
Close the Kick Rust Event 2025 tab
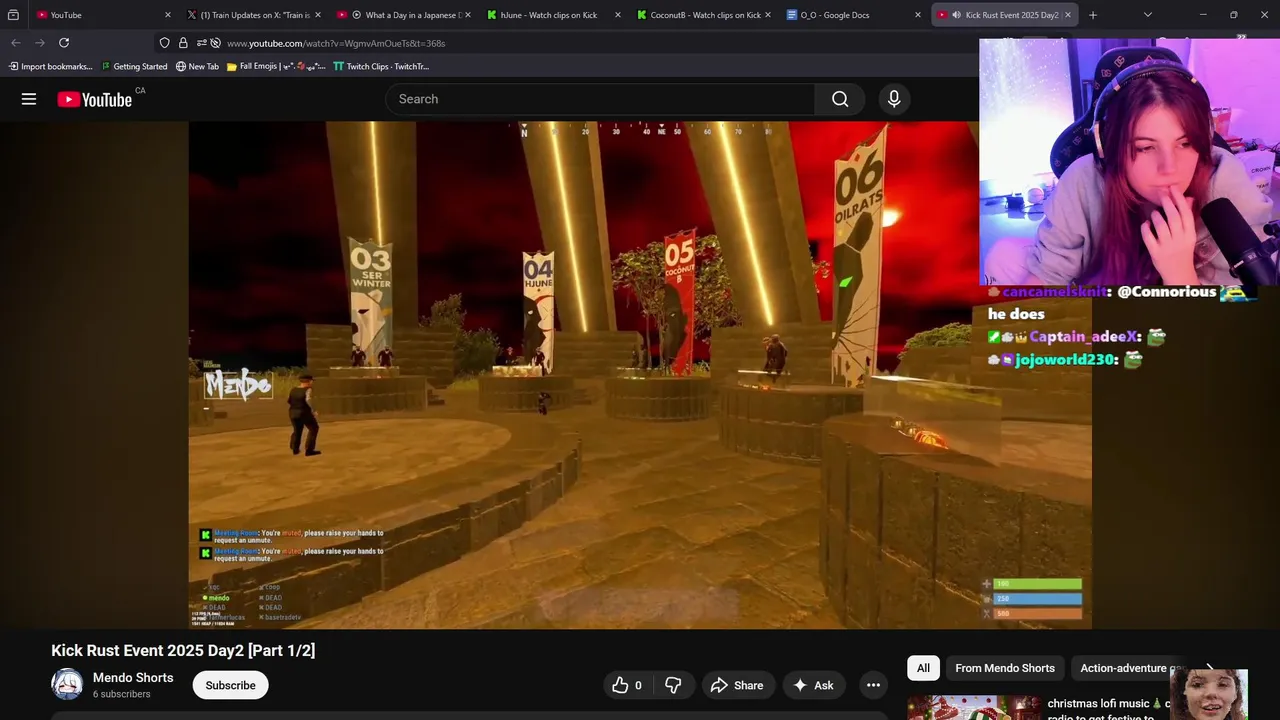(x=1068, y=15)
